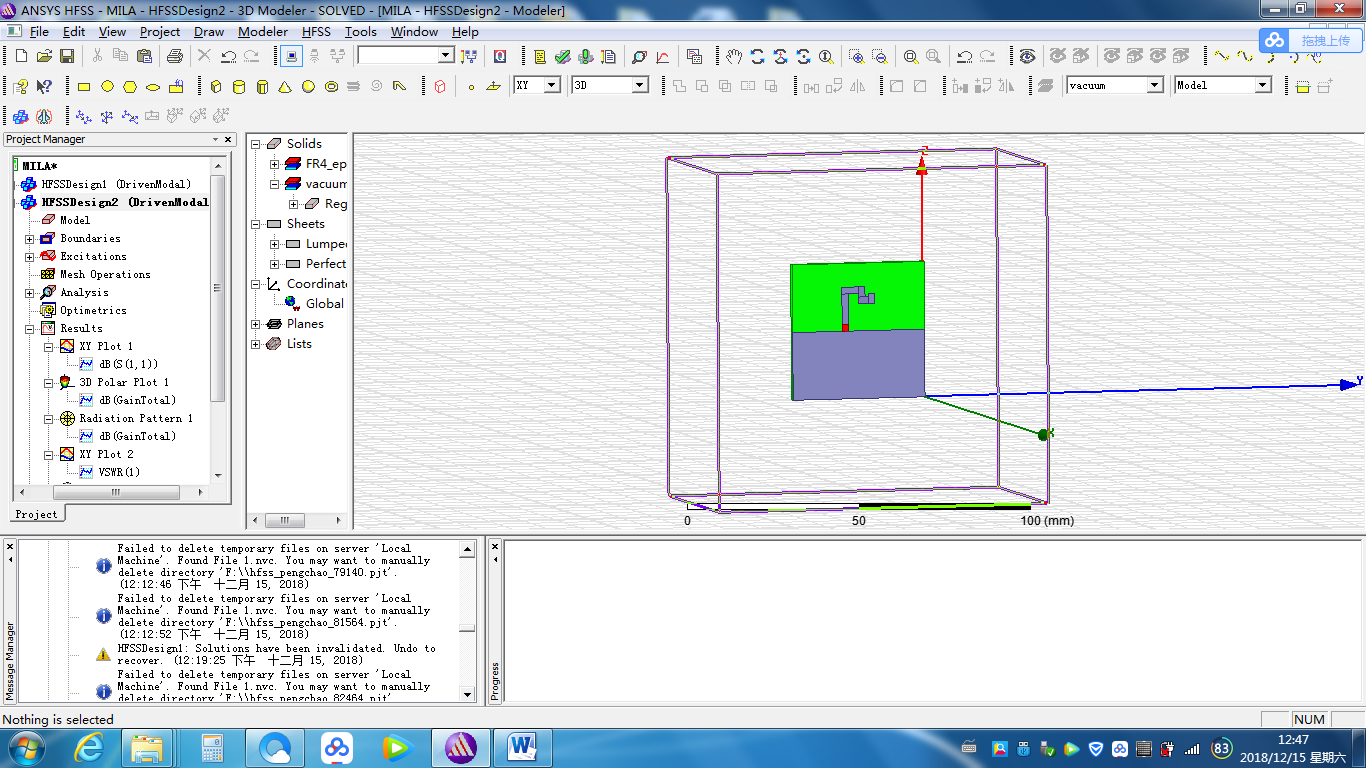The image size is (1366, 768).
Task: Select the Radiation Pattern 1 result
Action: point(136,418)
